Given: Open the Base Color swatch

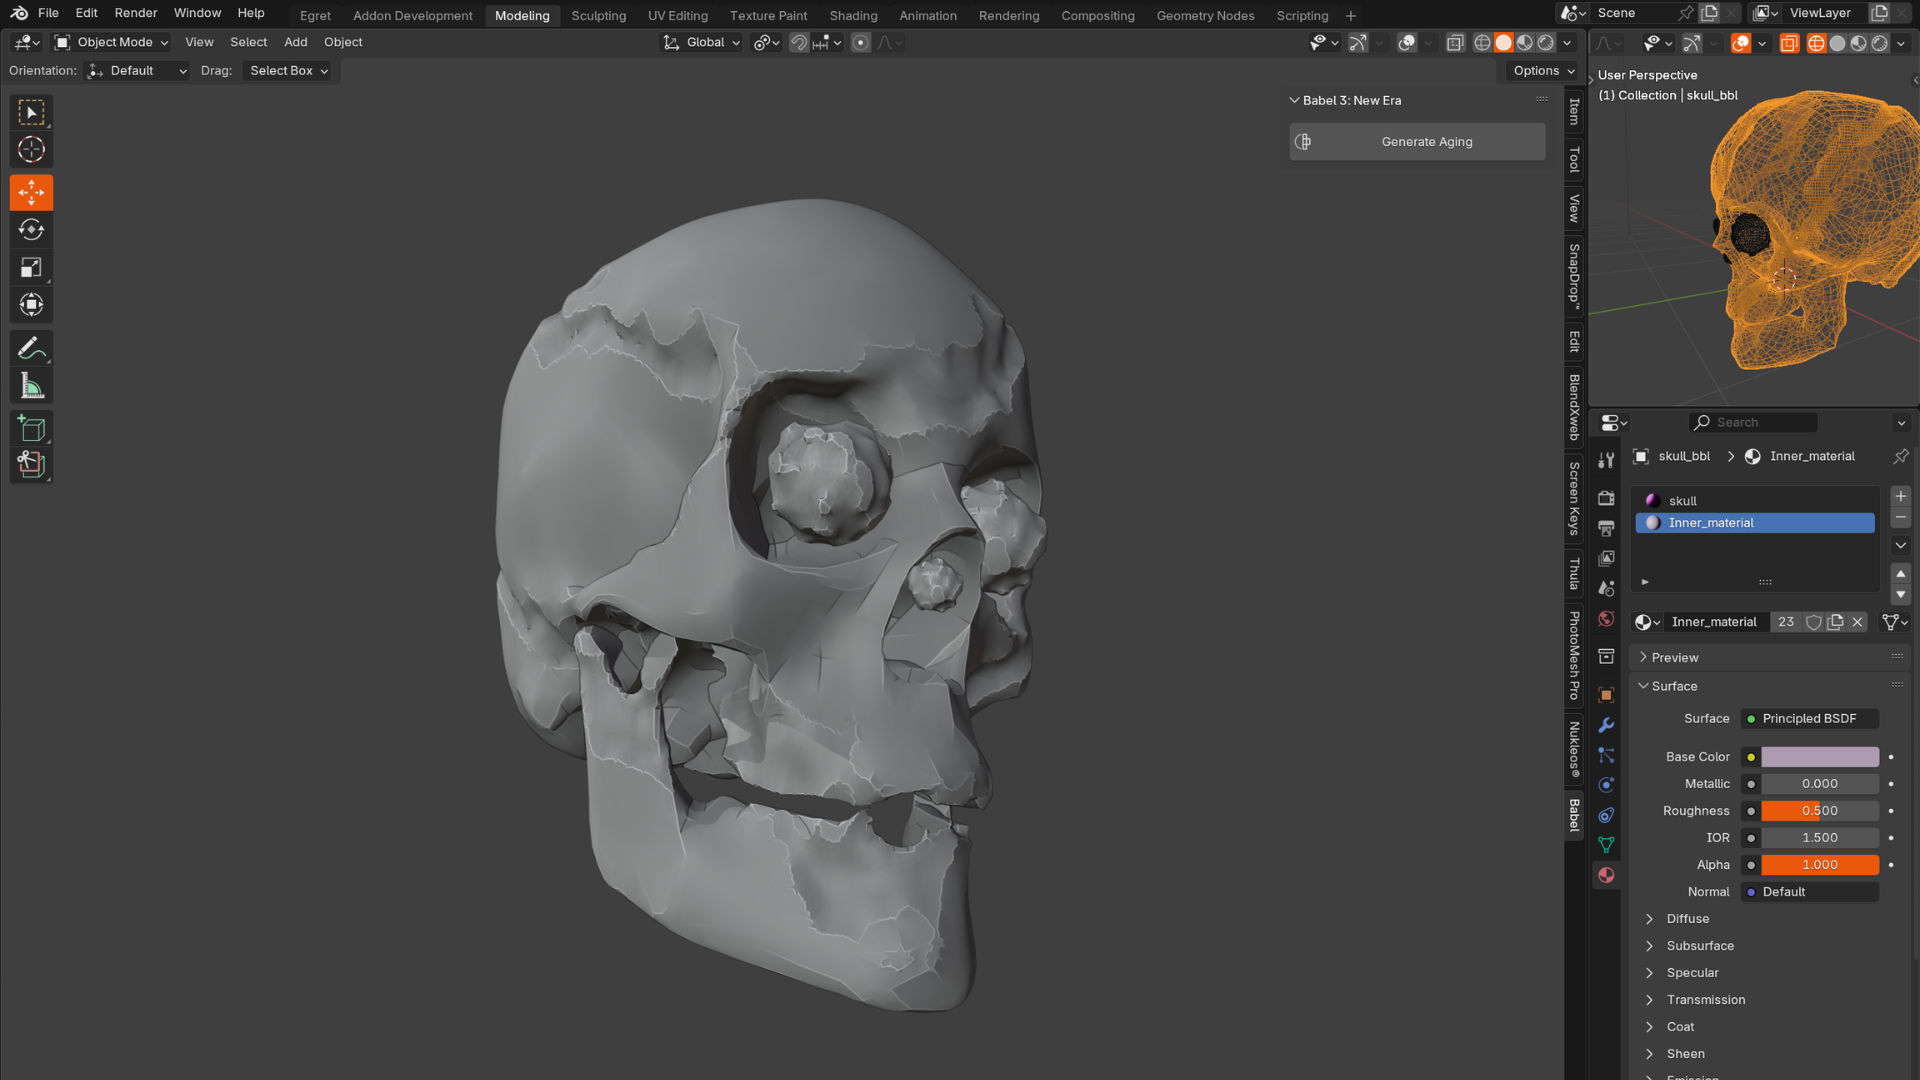Looking at the screenshot, I should tap(1819, 757).
